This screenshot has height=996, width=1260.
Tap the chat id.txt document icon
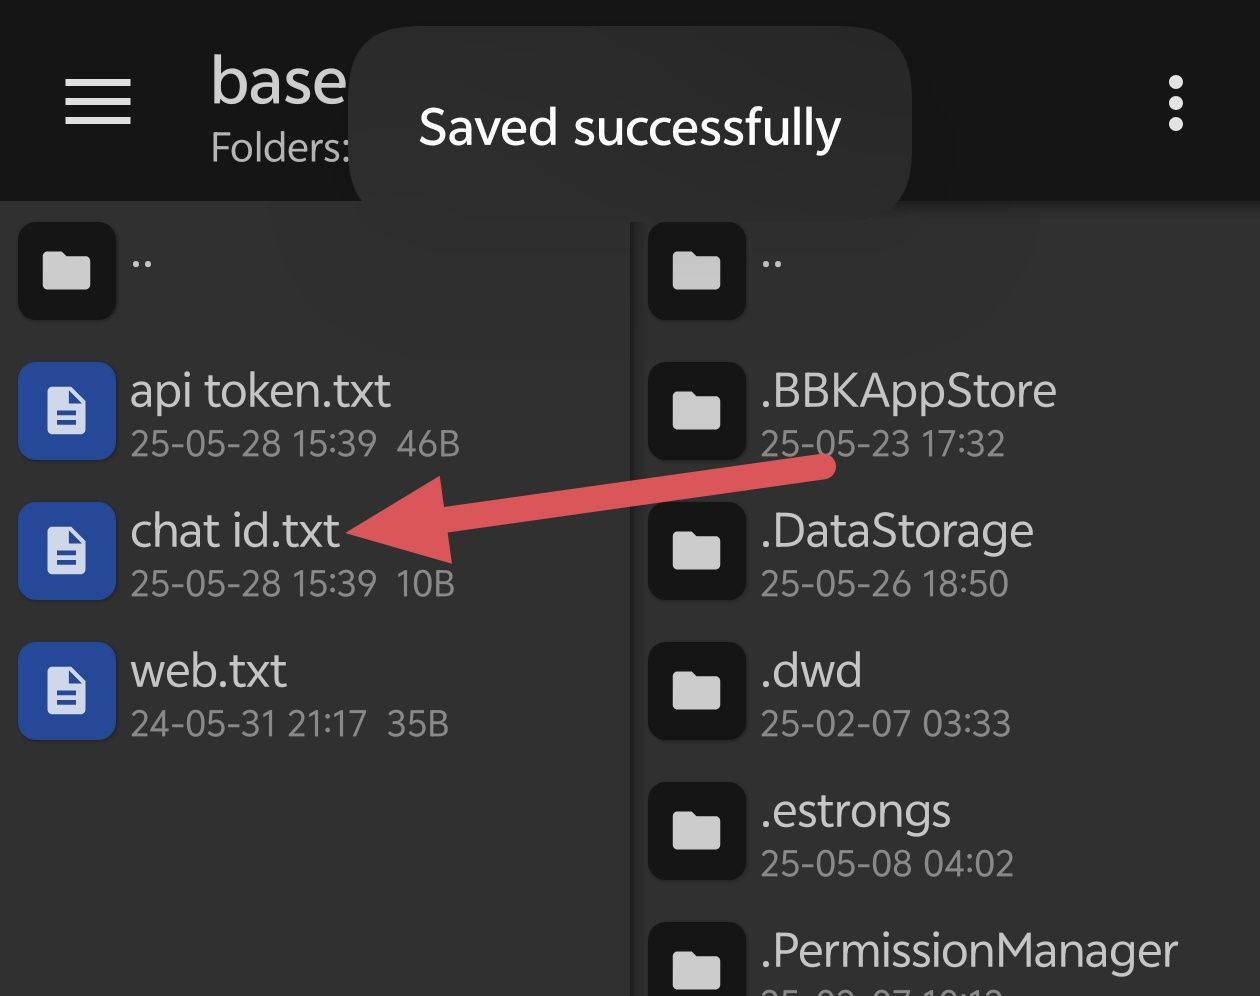(67, 551)
